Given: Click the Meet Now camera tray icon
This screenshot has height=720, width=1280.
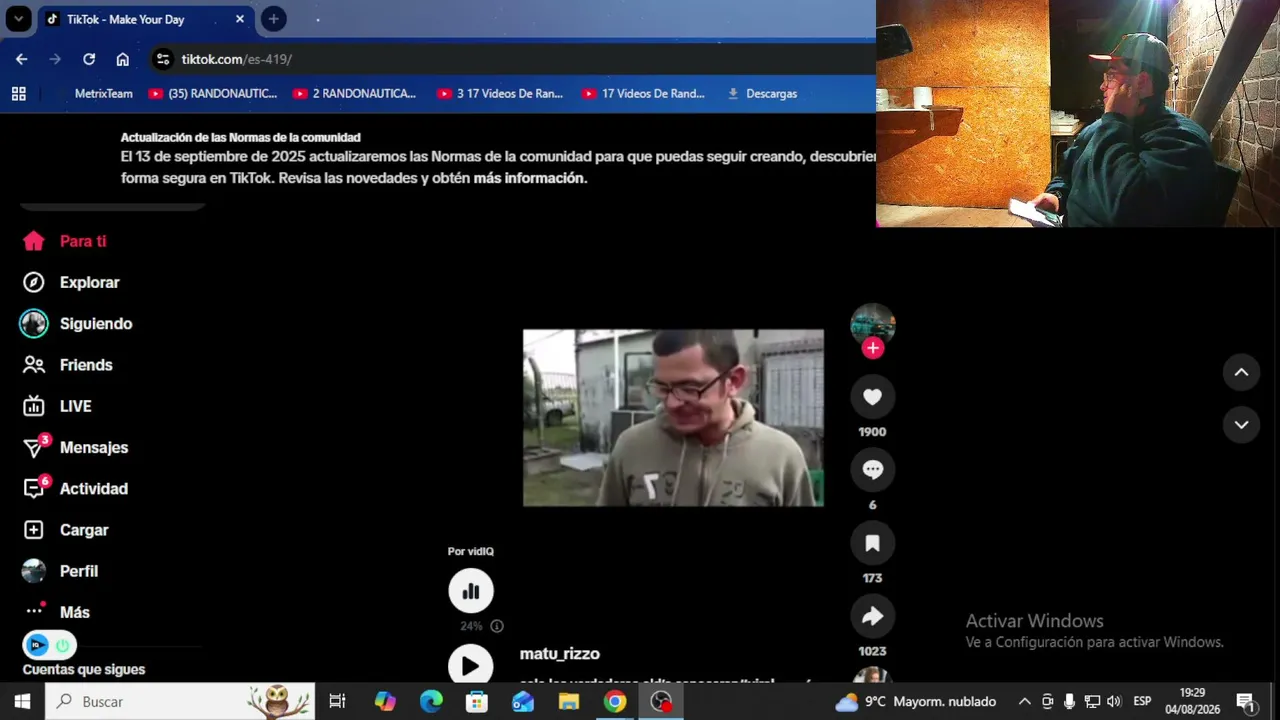Looking at the screenshot, I should pyautogui.click(x=1047, y=702).
